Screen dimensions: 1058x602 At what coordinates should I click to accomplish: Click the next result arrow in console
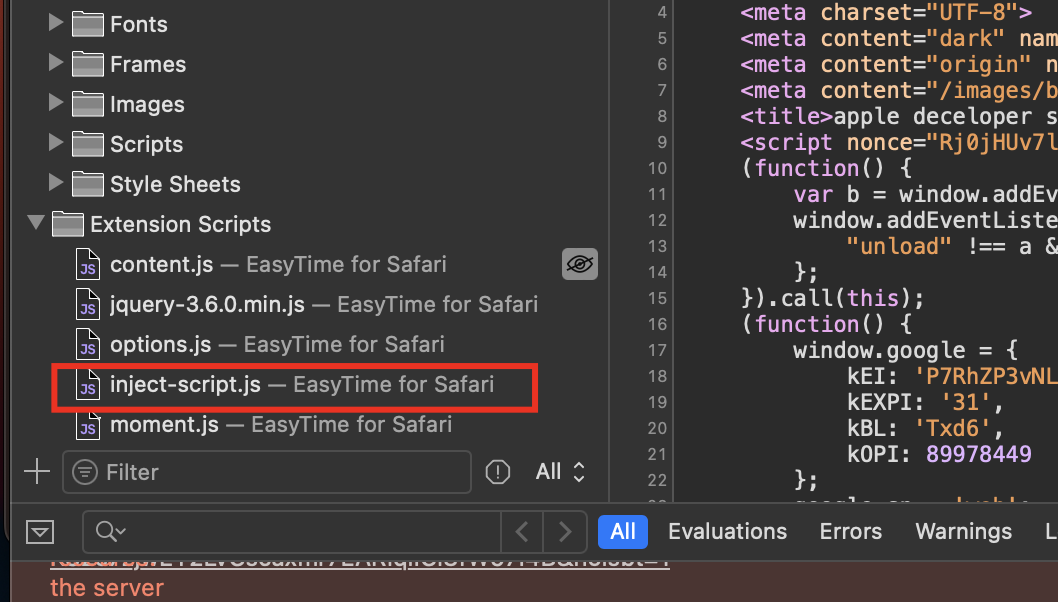pyautogui.click(x=565, y=532)
